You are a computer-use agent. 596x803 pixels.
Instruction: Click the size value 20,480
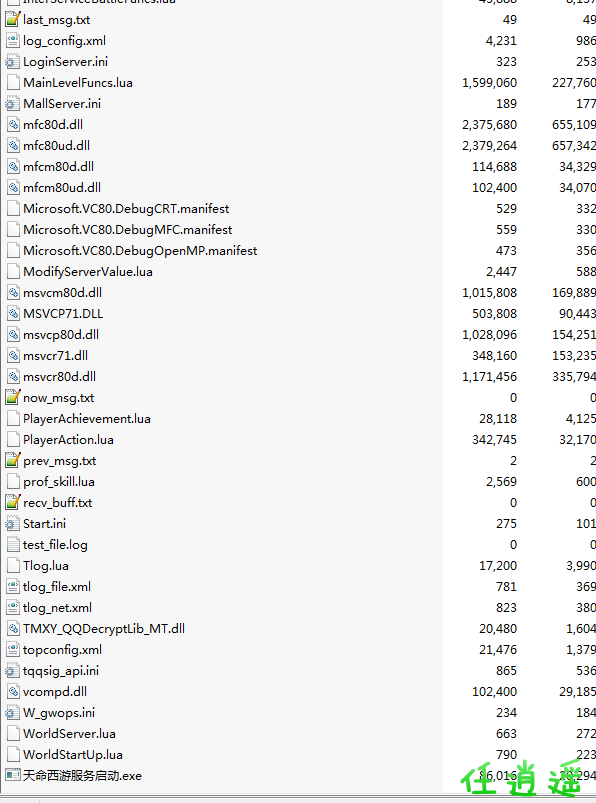(498, 628)
